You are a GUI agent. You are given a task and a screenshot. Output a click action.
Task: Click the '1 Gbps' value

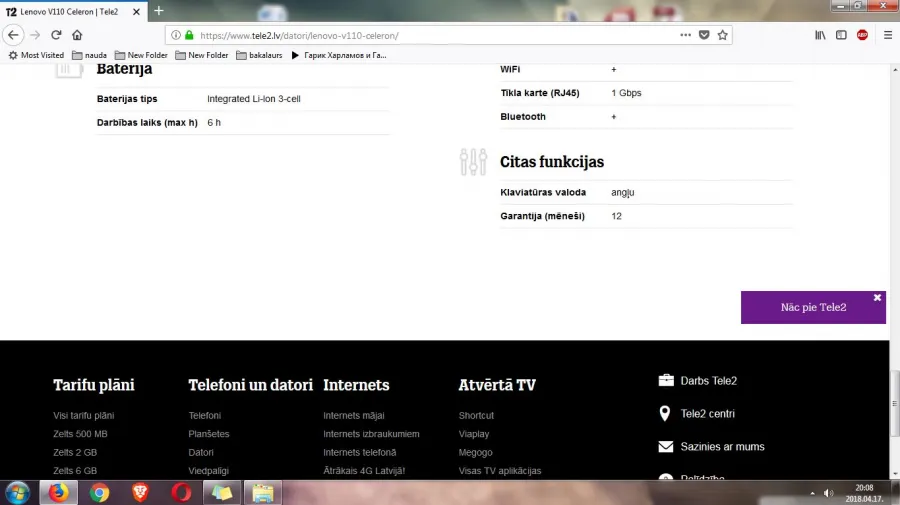626,93
